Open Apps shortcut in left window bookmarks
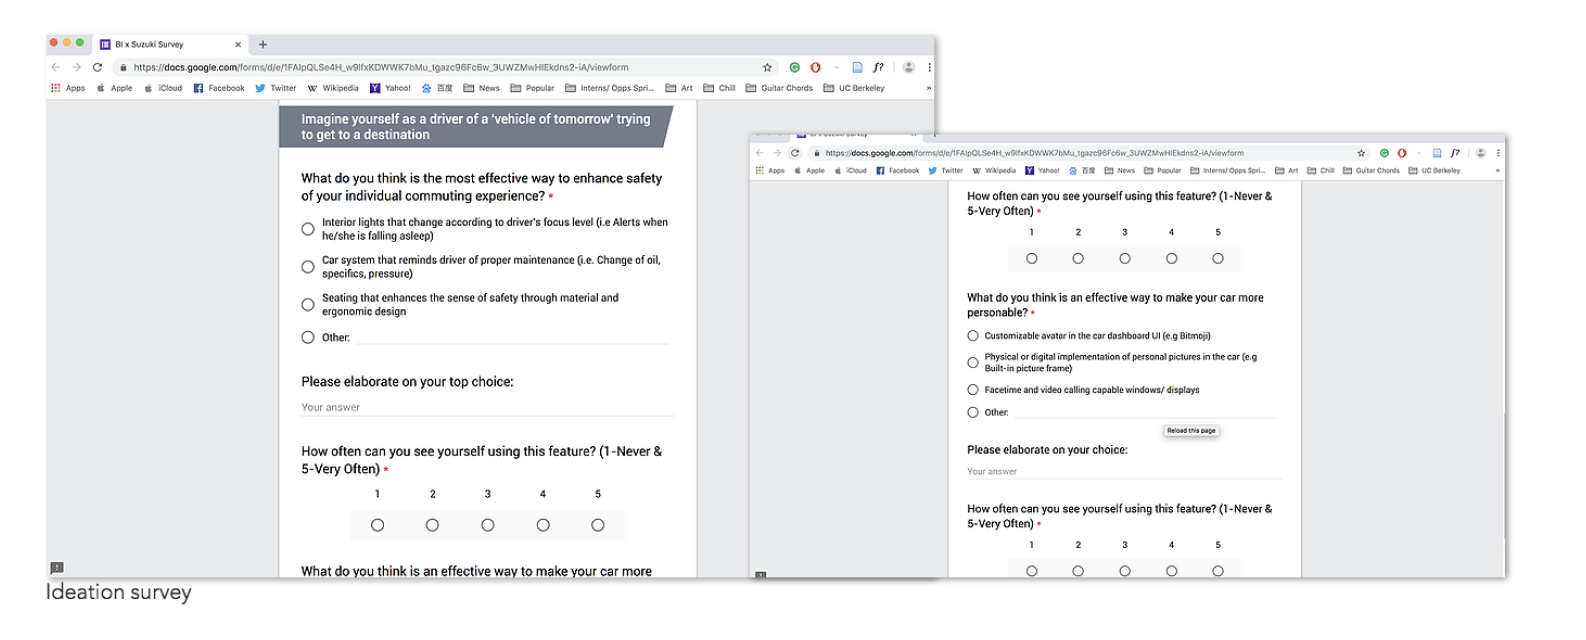The height and width of the screenshot is (640, 1586). 68,88
